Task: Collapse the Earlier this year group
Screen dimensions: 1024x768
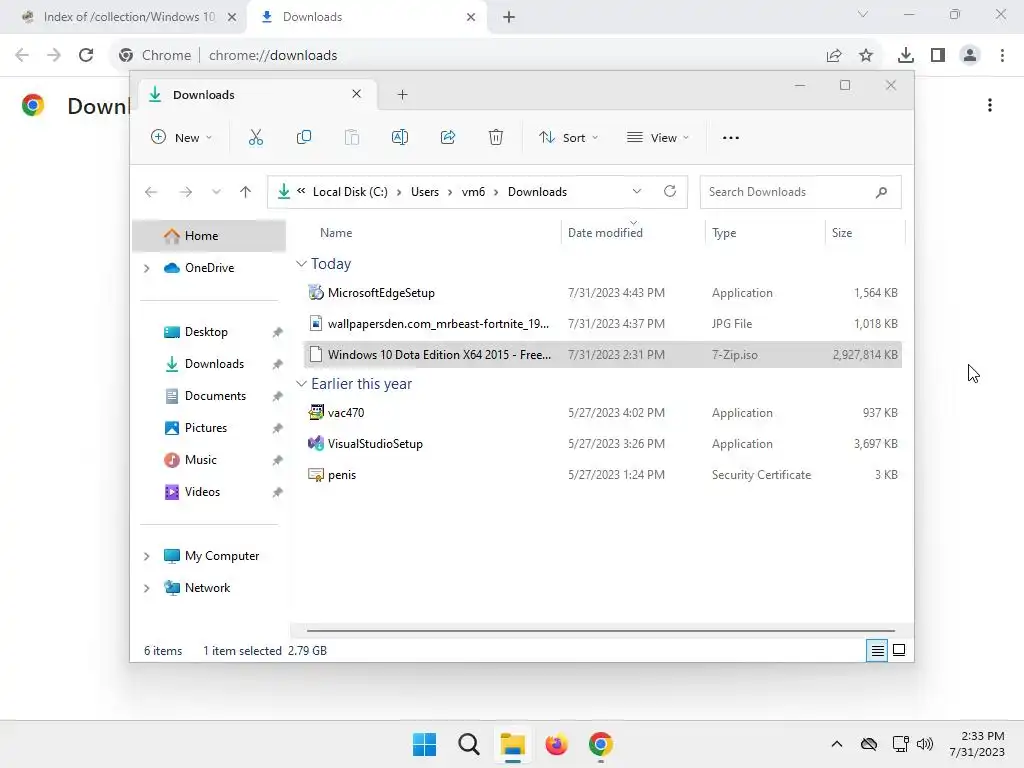Action: point(301,384)
